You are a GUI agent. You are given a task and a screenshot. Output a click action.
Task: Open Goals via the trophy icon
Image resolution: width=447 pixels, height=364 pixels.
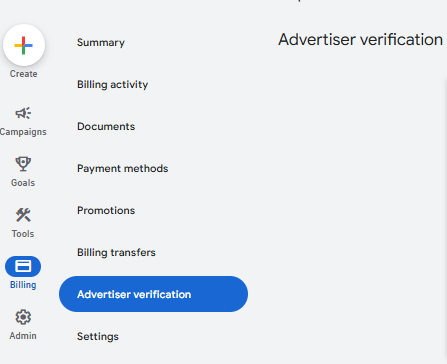coord(23,164)
